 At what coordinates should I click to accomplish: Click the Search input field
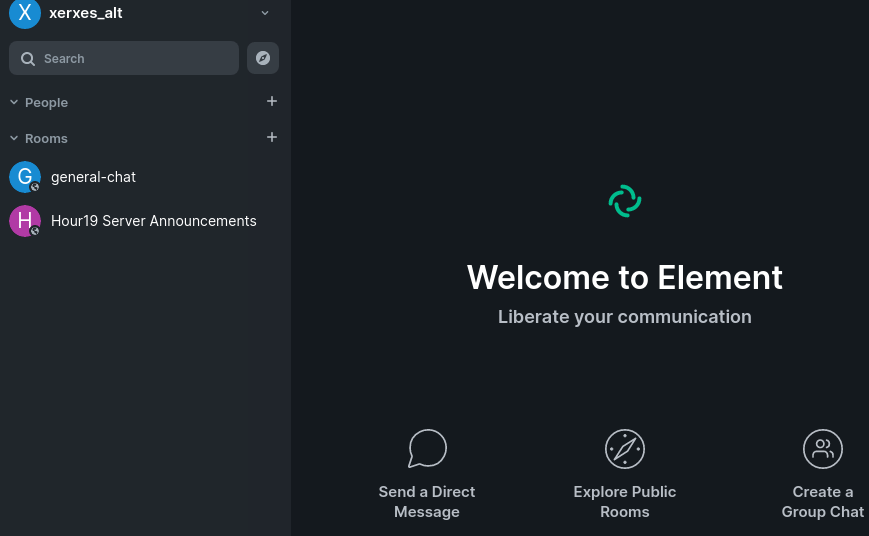124,59
